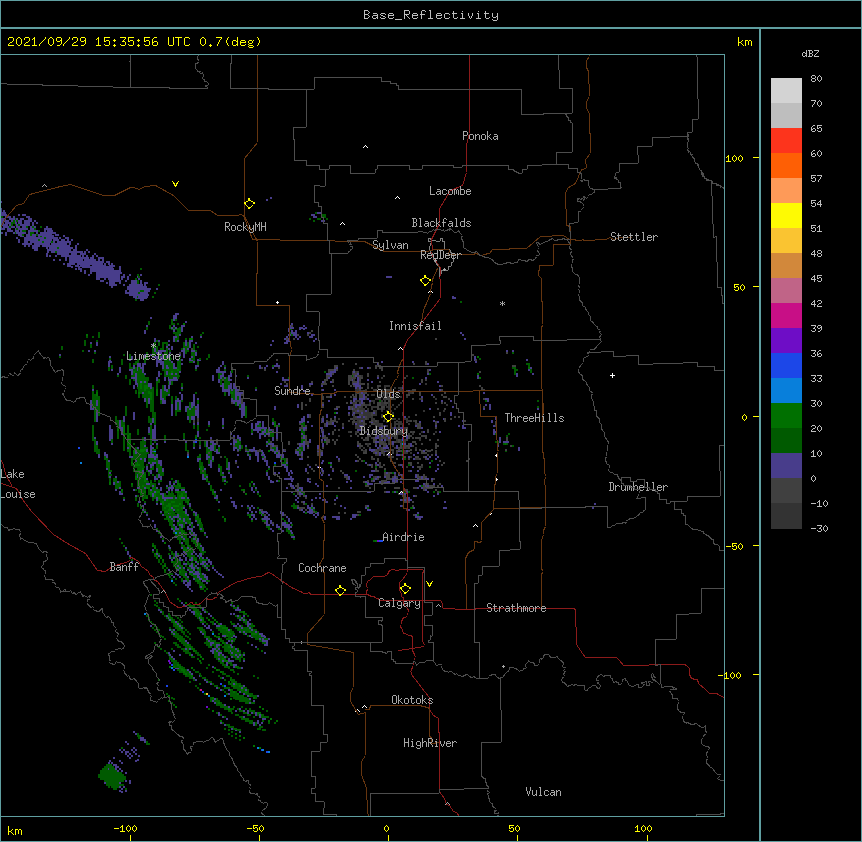Click the HighRiver label
Image resolution: width=862 pixels, height=842 pixels.
[430, 743]
